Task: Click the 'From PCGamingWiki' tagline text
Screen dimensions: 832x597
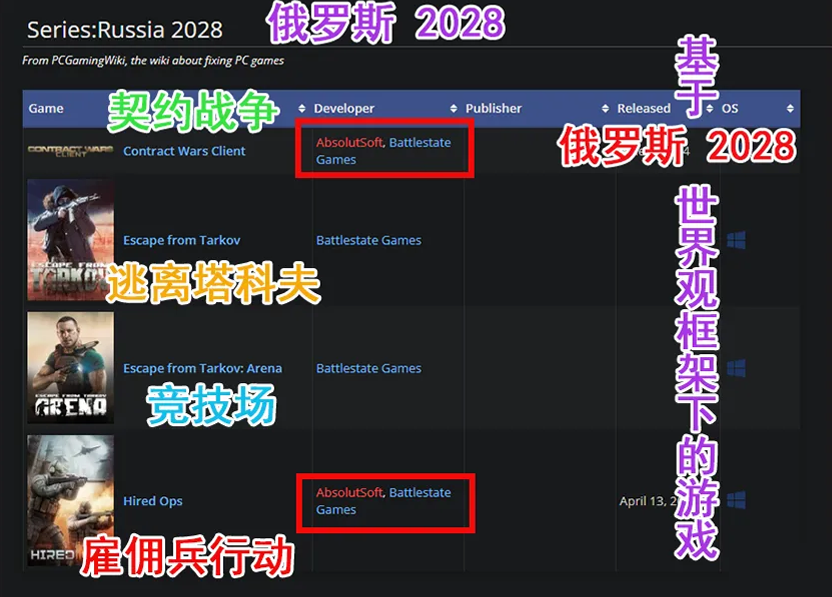Action: tap(153, 60)
